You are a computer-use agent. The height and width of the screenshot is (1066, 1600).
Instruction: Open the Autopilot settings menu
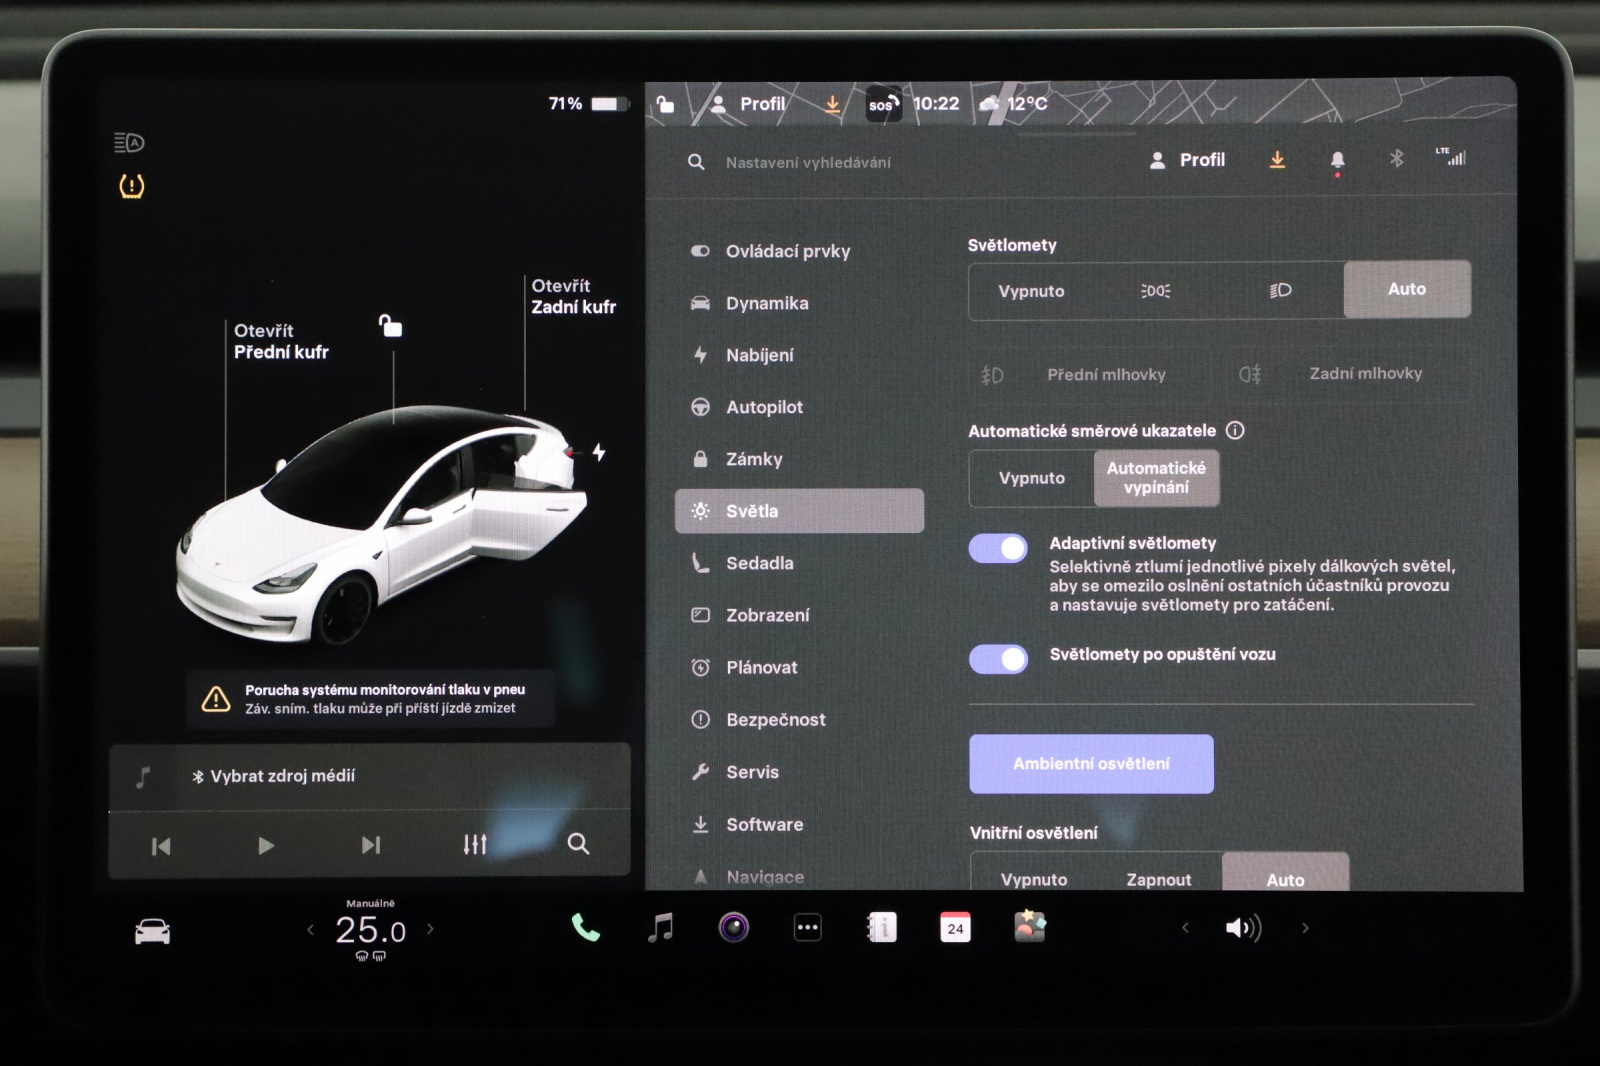[x=764, y=407]
